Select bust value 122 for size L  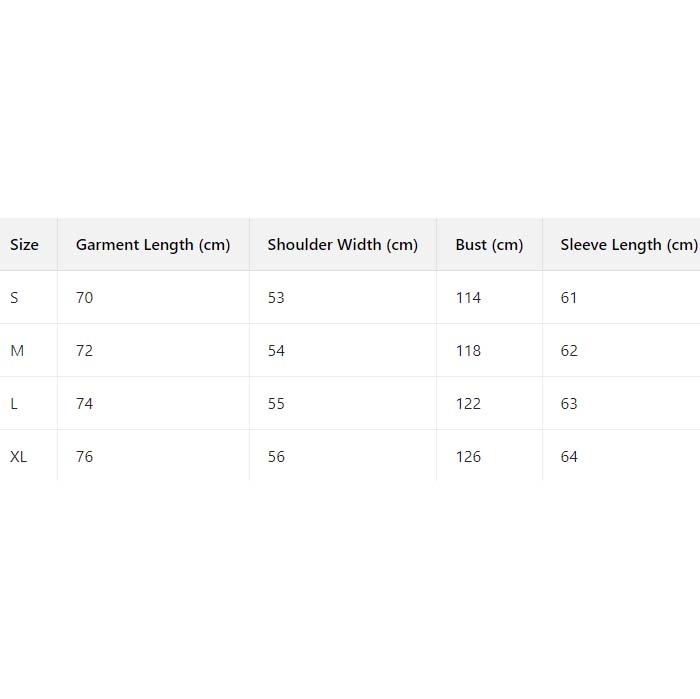(468, 404)
